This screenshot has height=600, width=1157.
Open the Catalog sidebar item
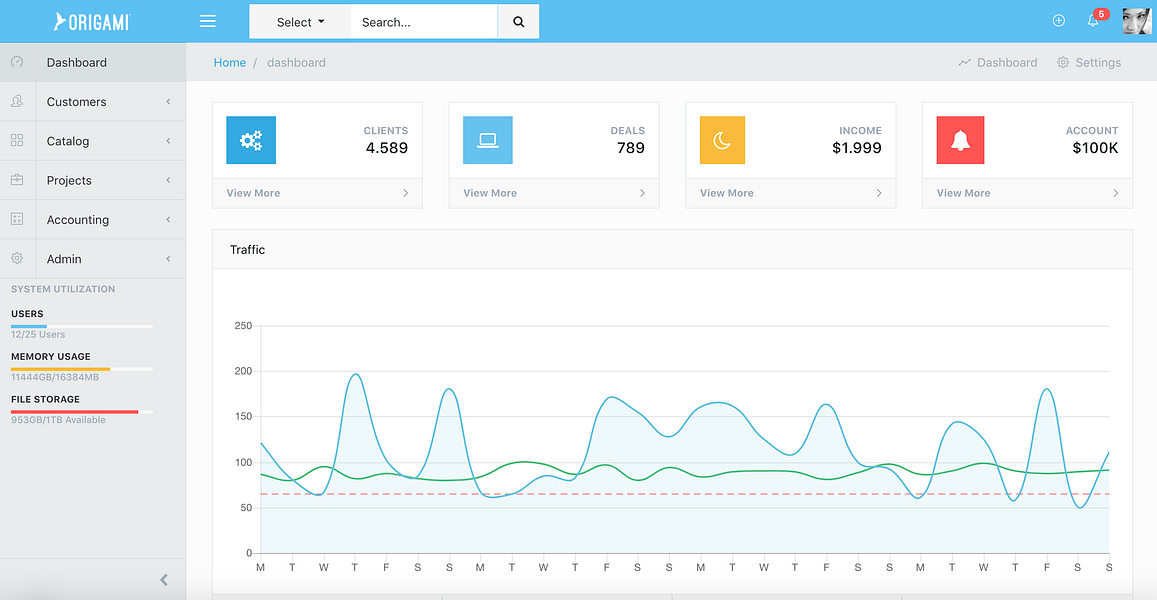(x=92, y=141)
